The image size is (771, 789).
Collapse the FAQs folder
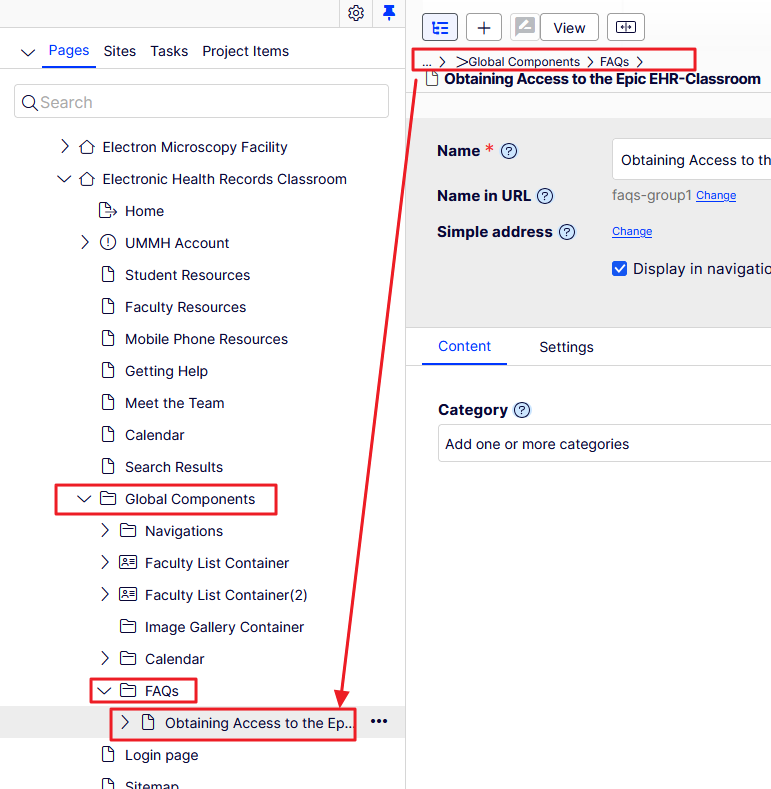point(105,691)
